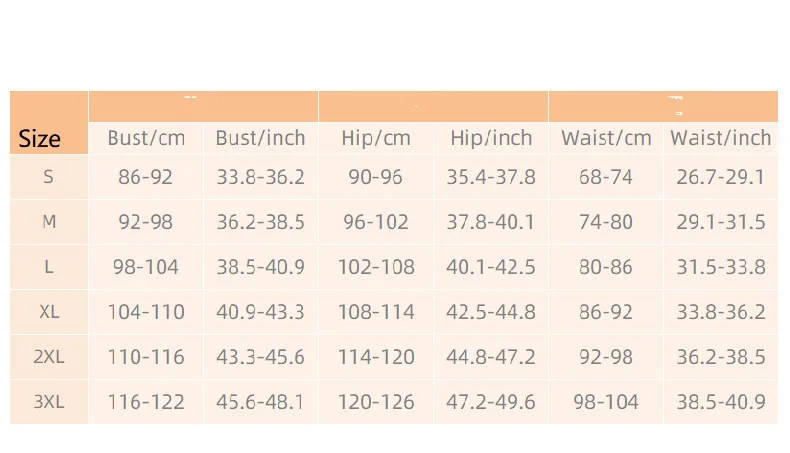Image resolution: width=790 pixels, height=453 pixels.
Task: Click the Size column header
Action: (x=40, y=138)
